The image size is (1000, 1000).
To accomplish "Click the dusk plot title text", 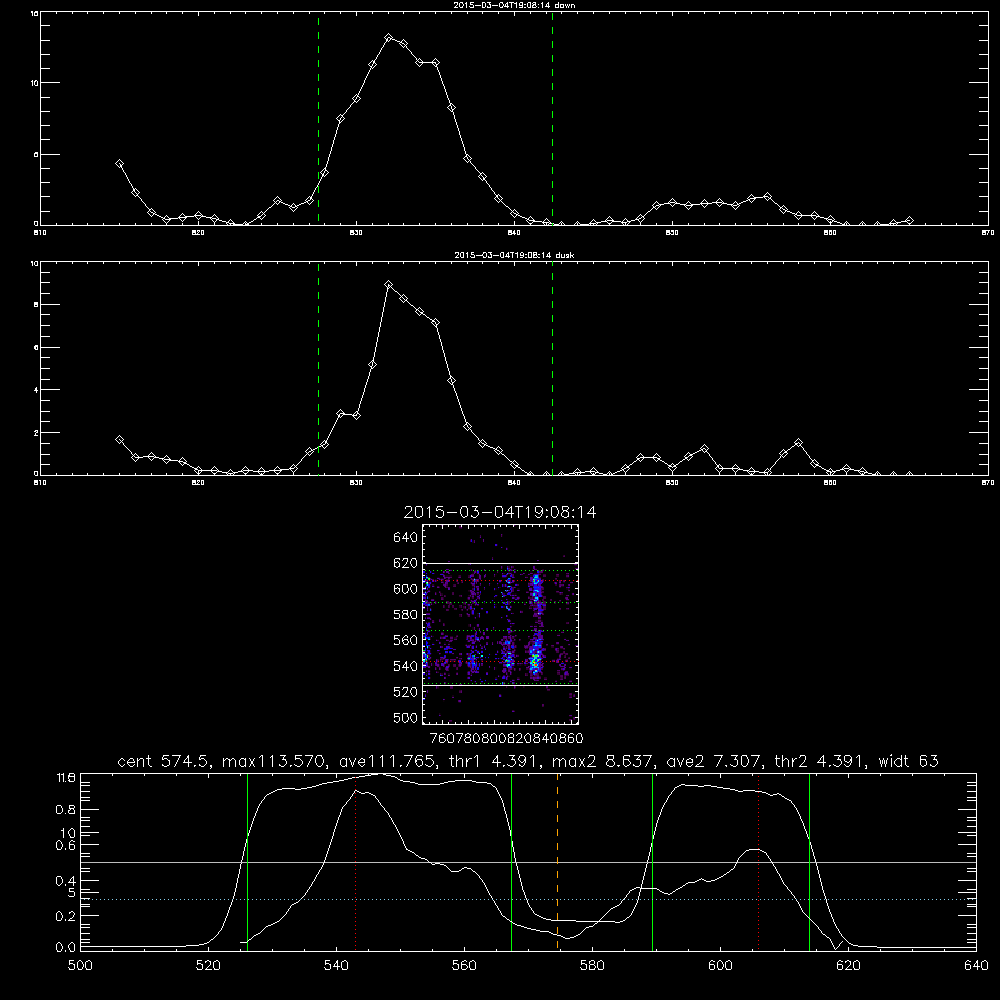I will tap(514, 255).
